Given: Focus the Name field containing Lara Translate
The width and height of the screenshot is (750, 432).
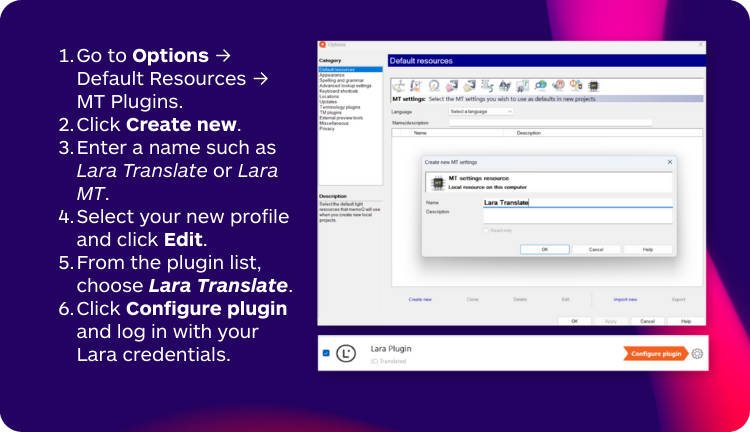Looking at the screenshot, I should (x=577, y=202).
